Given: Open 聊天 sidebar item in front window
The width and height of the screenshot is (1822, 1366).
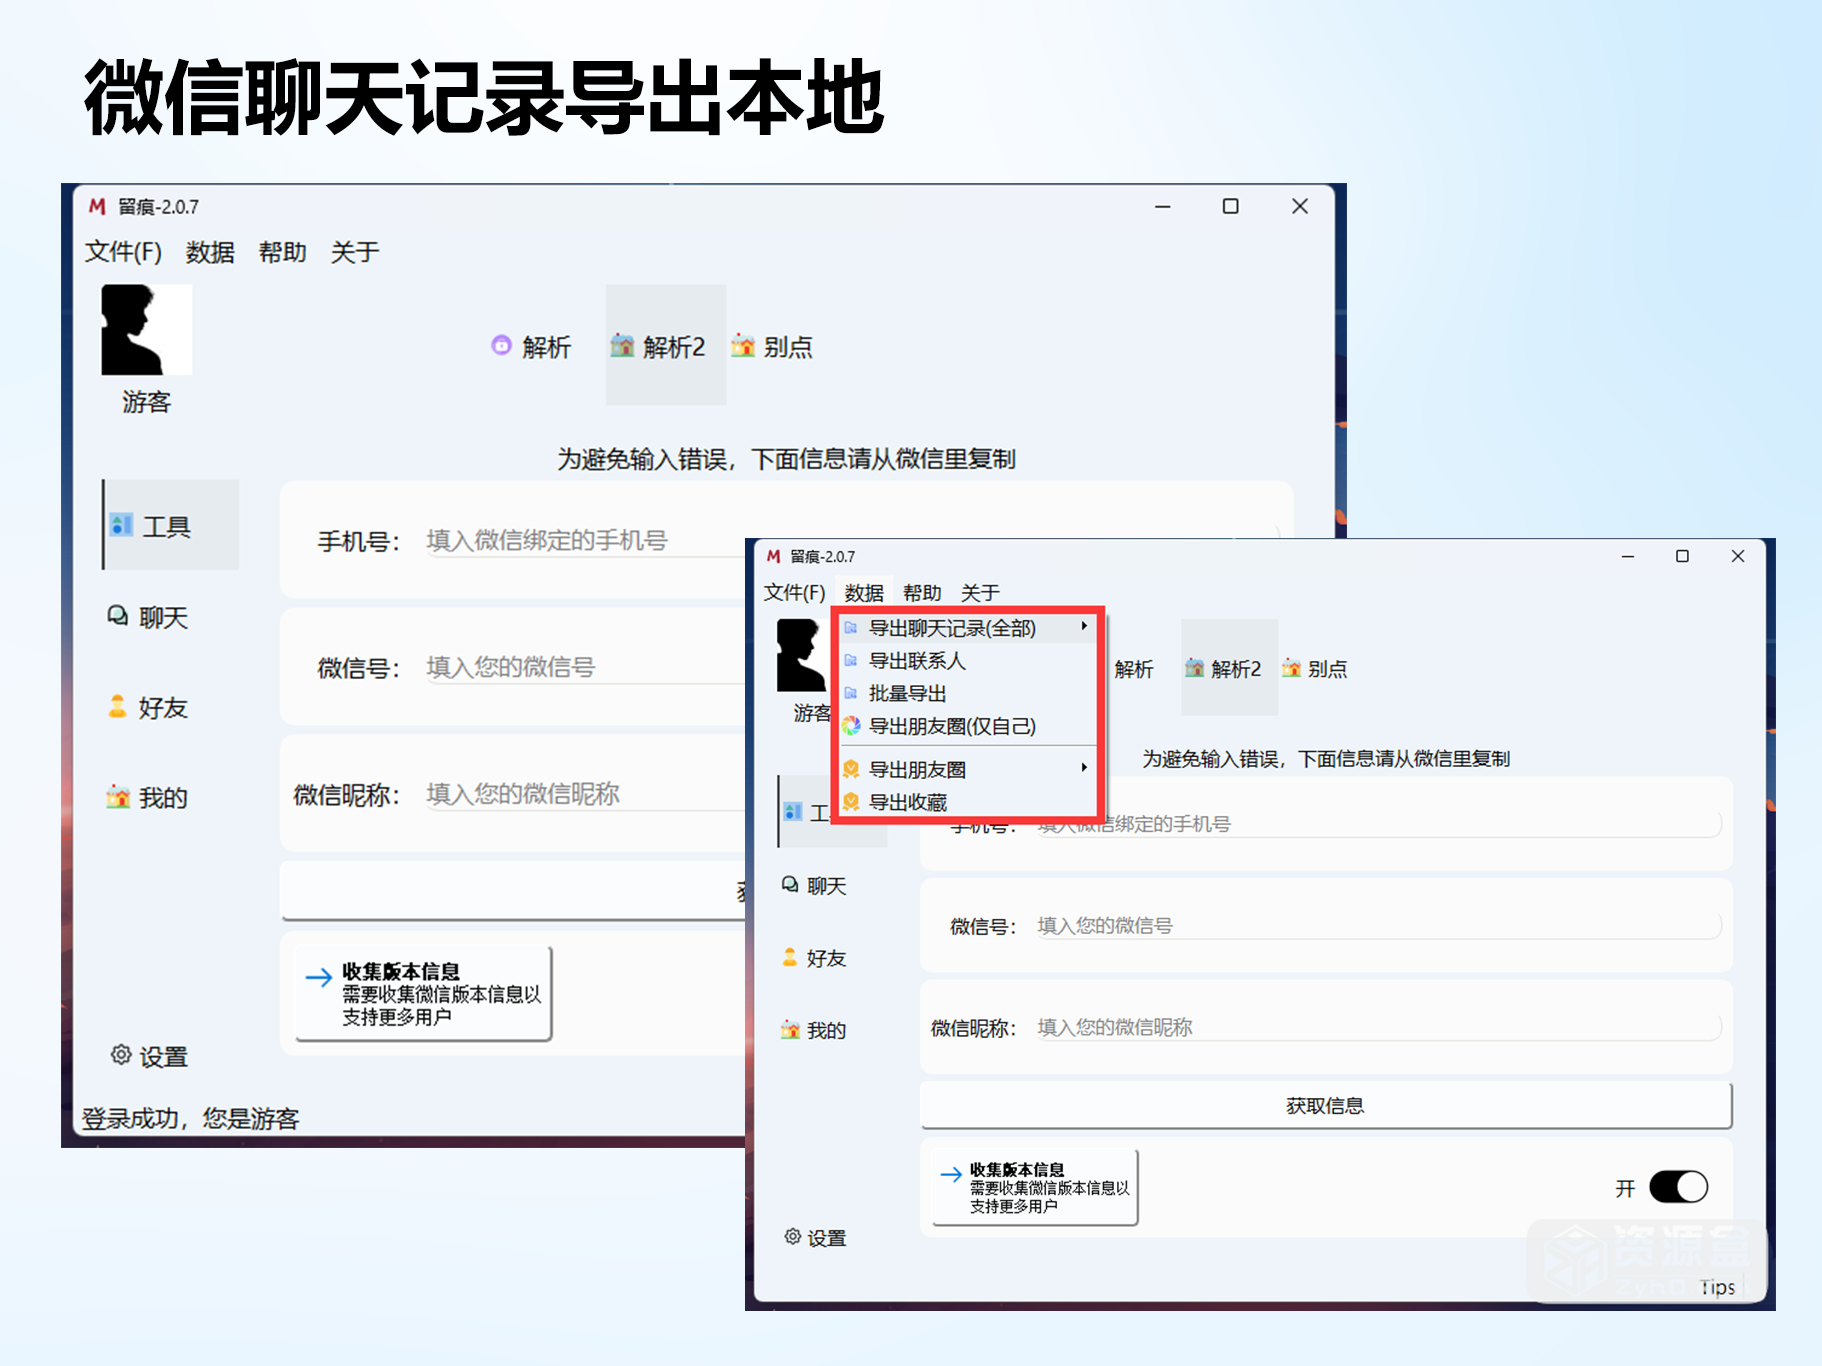Looking at the screenshot, I should click(814, 886).
